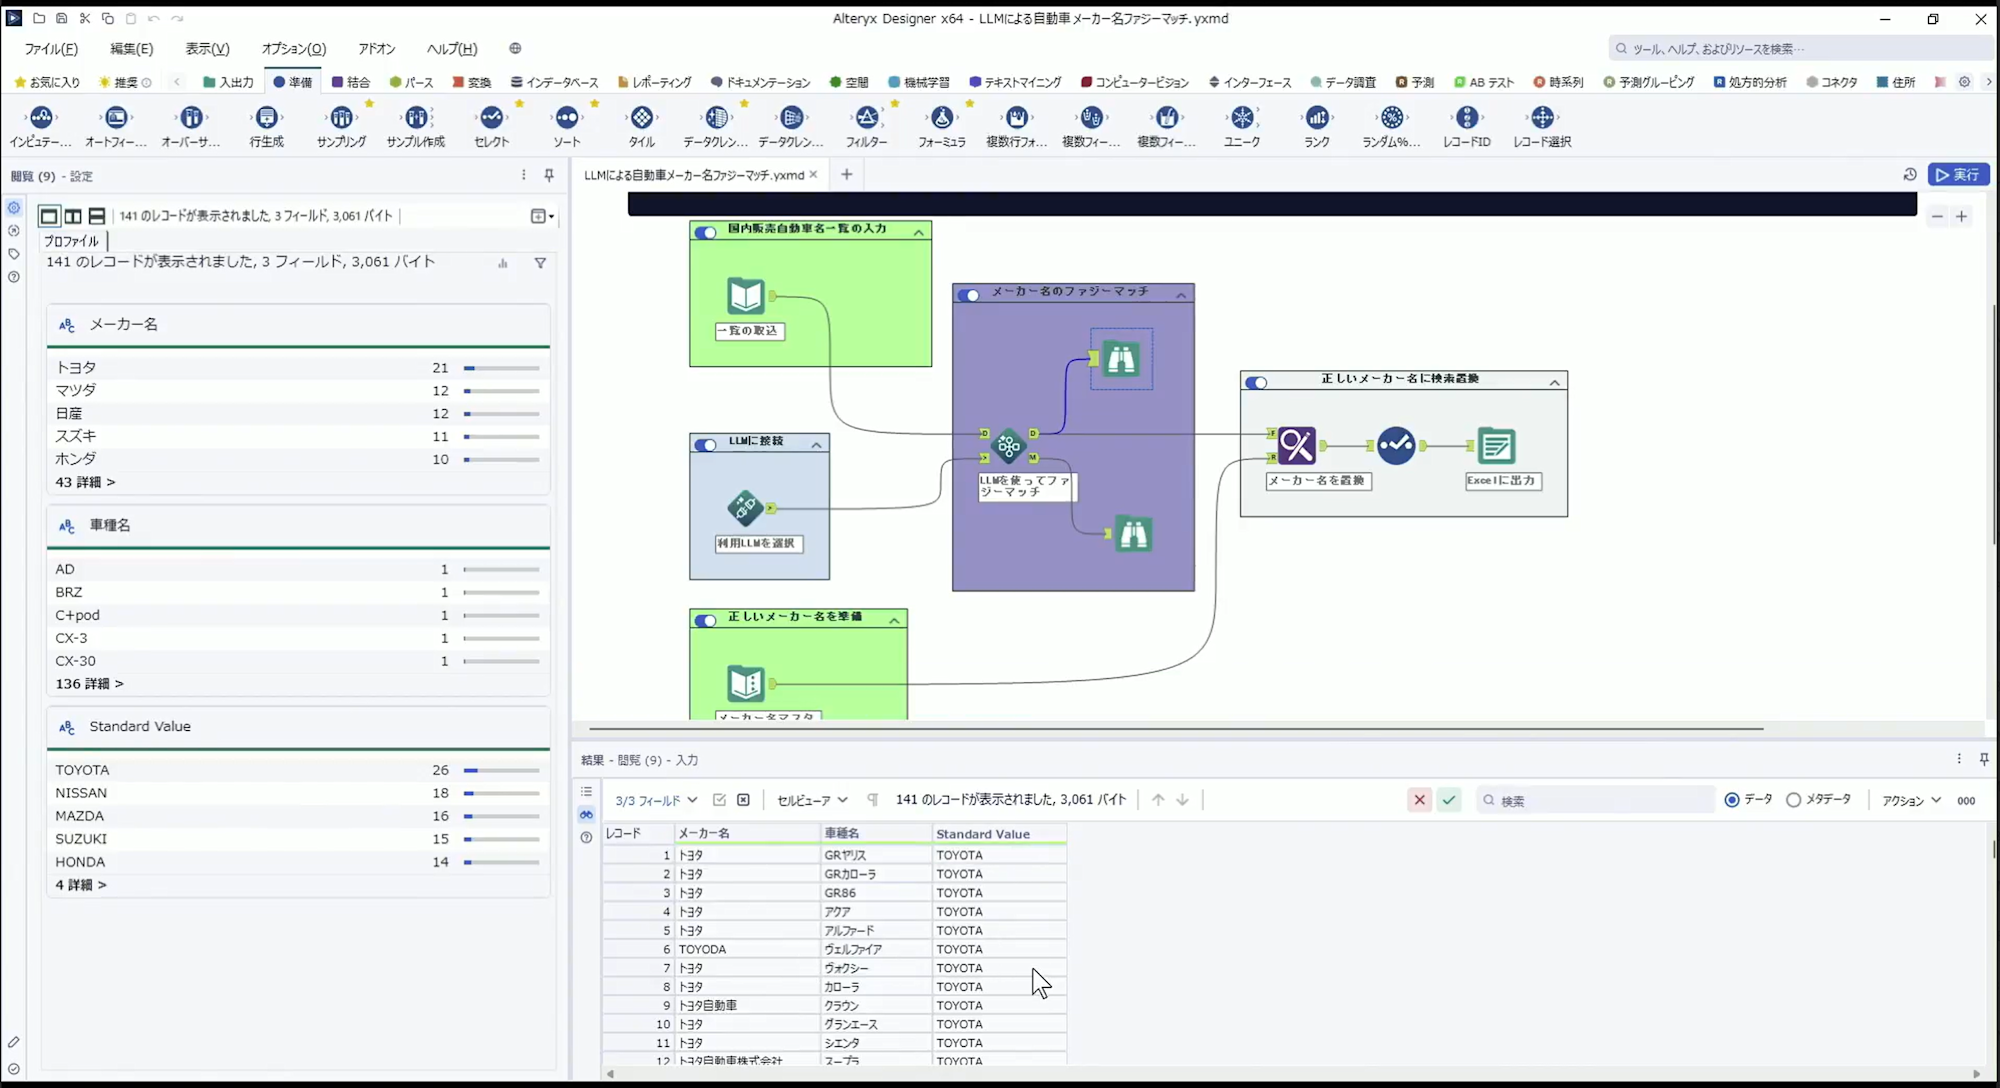Collapse the 正しいメーカー名を準備 container

[894, 621]
